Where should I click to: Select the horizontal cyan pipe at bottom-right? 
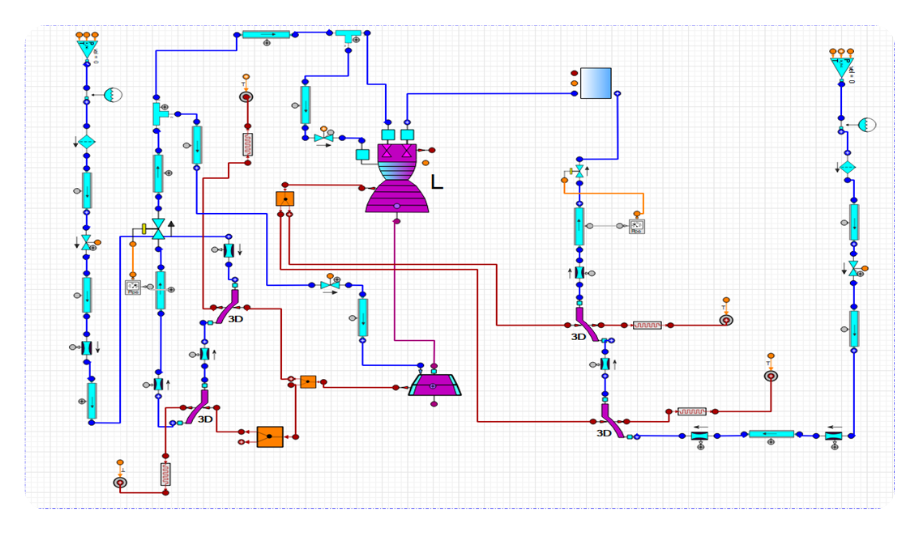[x=771, y=435]
